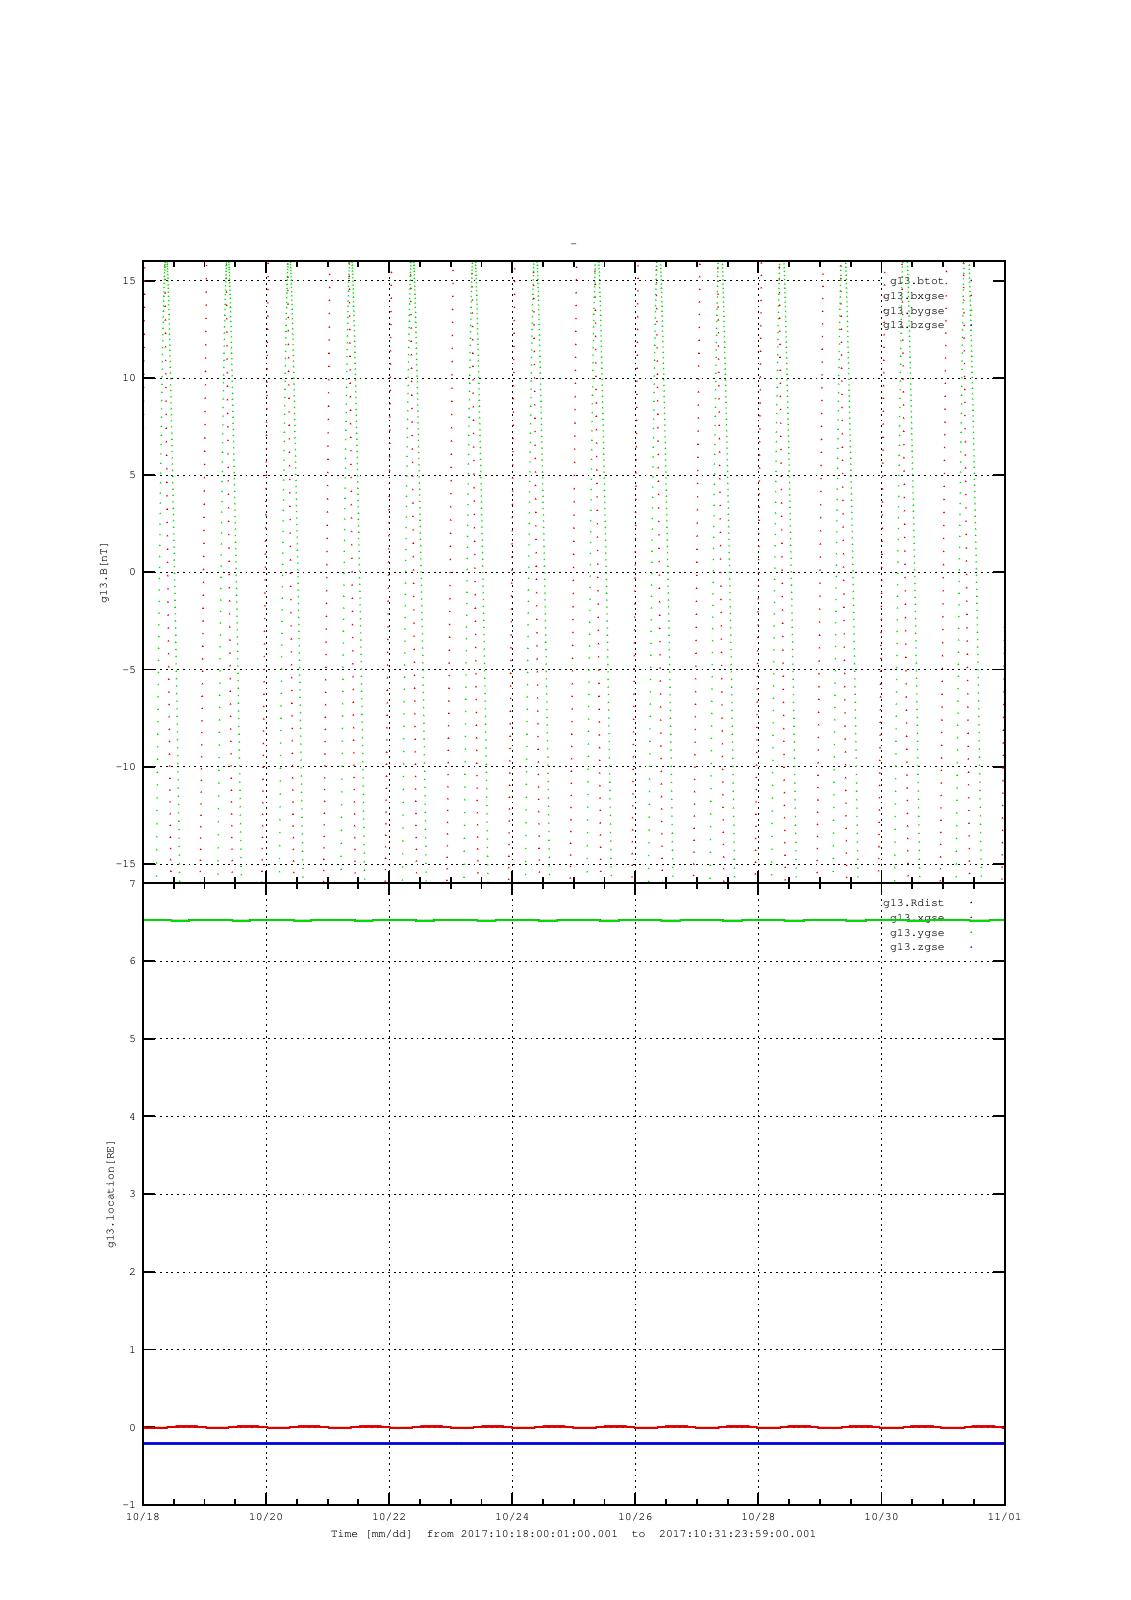
Task: Select the g13.ygse legend entry
Action: (x=917, y=933)
